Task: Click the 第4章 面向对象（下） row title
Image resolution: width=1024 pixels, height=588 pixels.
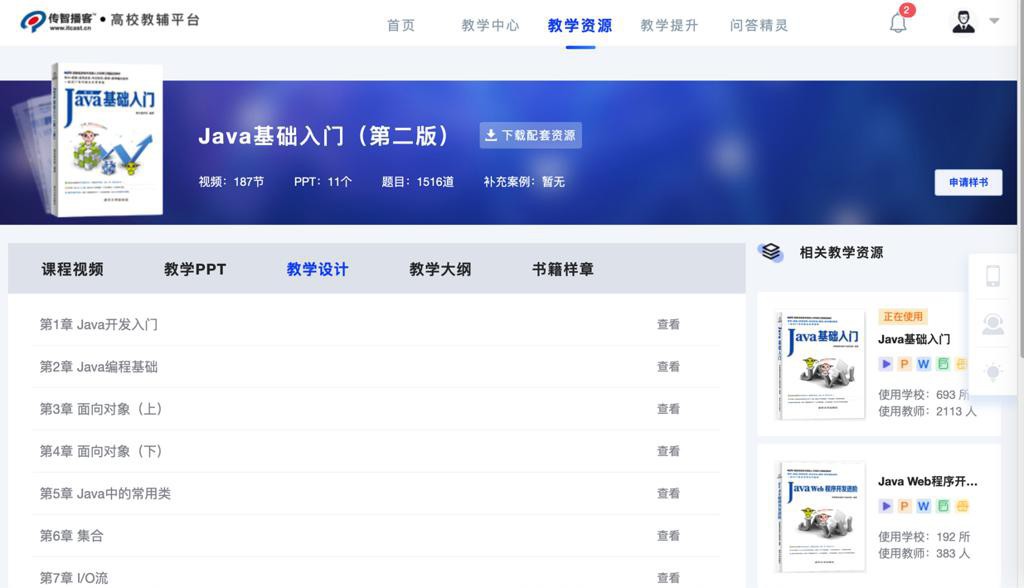Action: coord(101,451)
